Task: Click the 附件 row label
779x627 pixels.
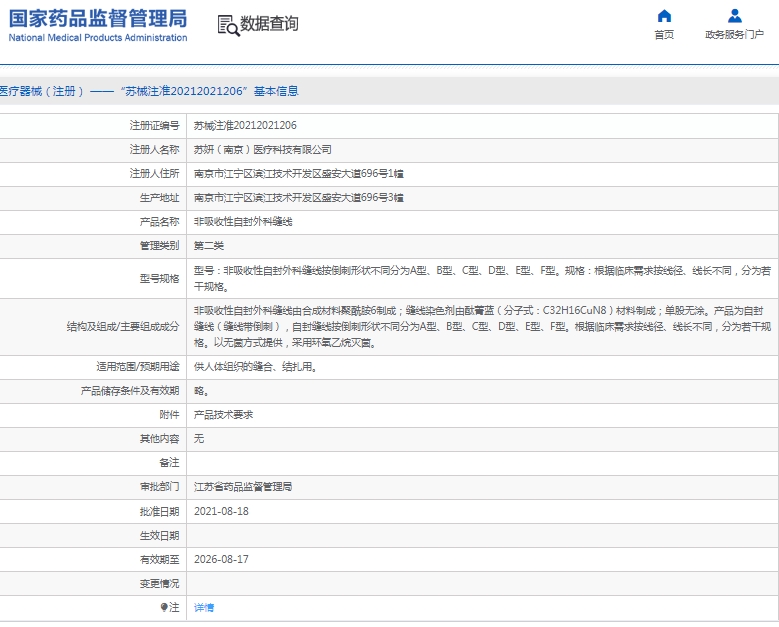Action: point(169,414)
